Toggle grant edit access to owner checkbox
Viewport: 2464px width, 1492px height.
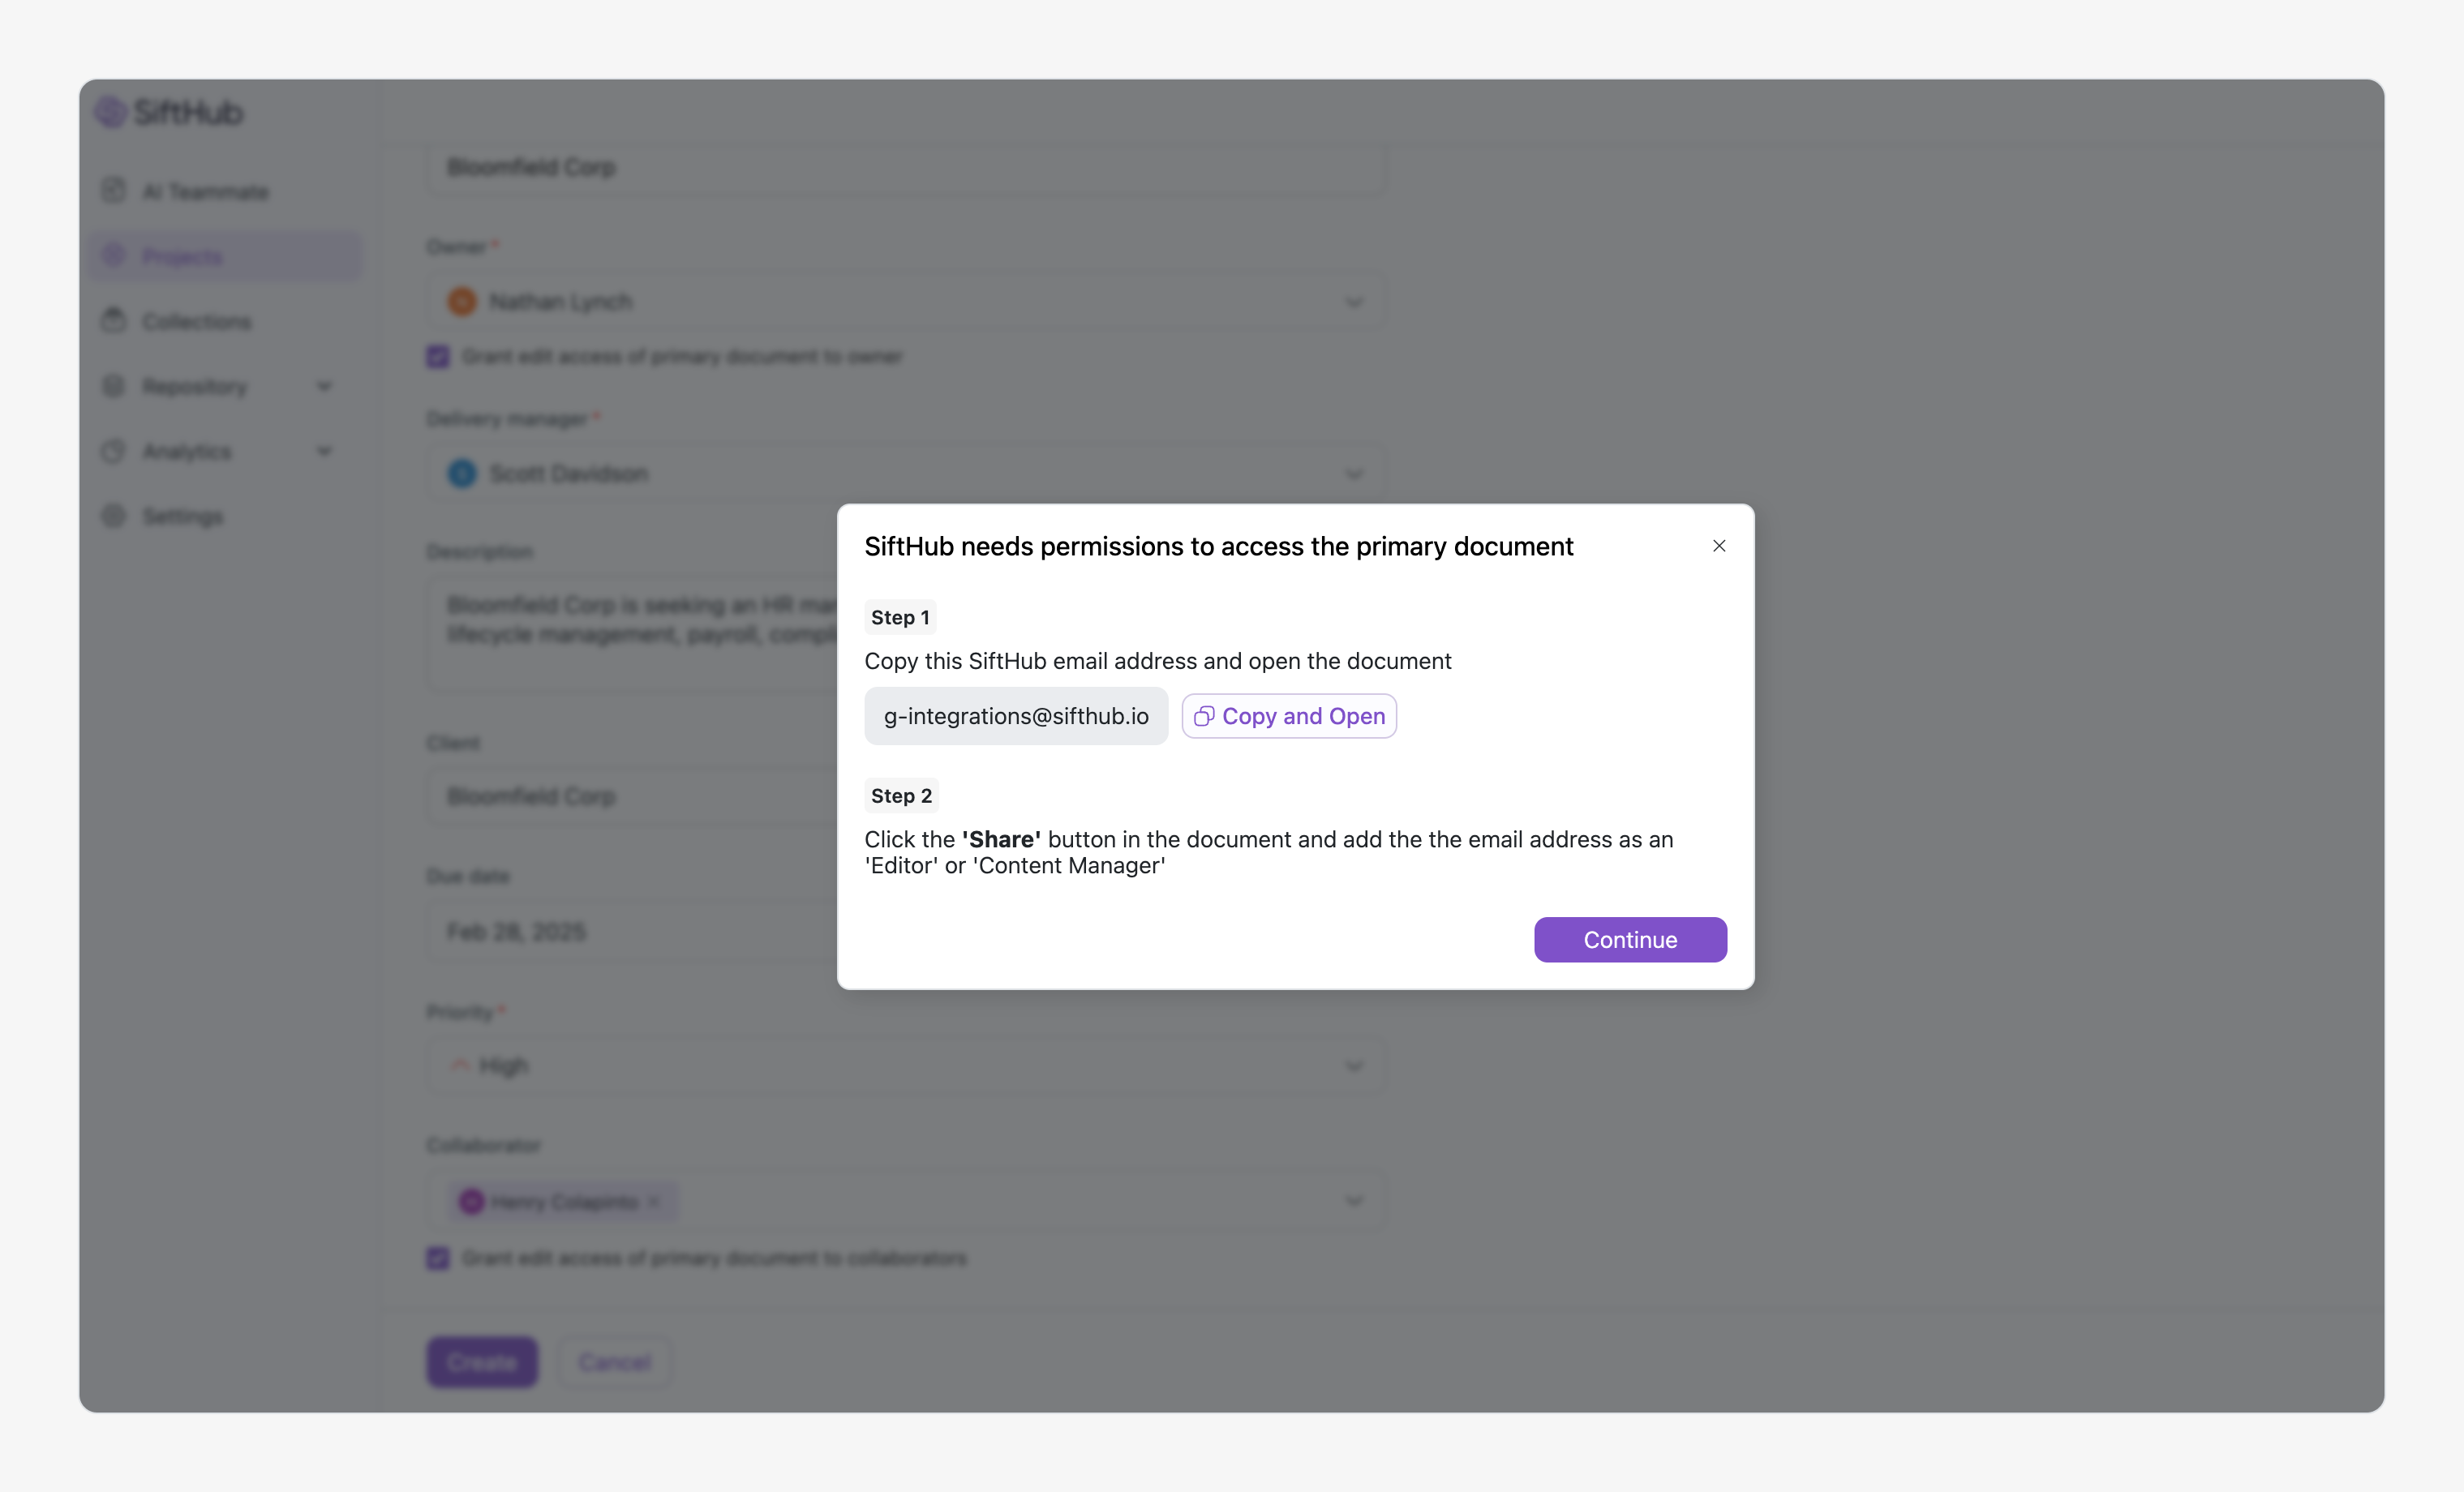coord(438,357)
